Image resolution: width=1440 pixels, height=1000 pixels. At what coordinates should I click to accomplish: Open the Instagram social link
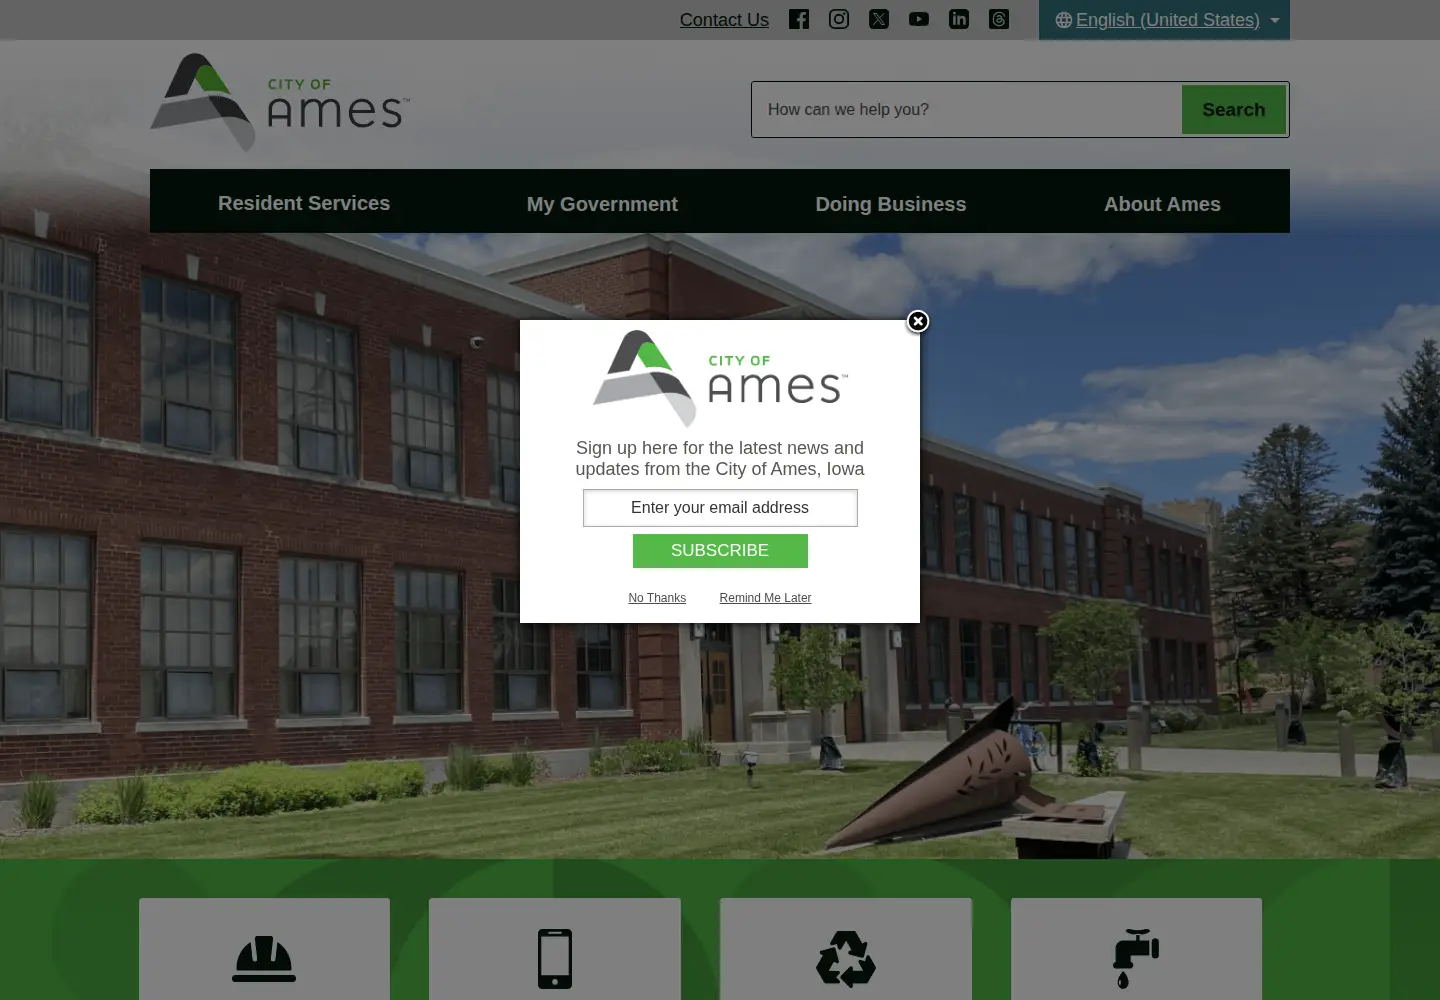coord(839,19)
